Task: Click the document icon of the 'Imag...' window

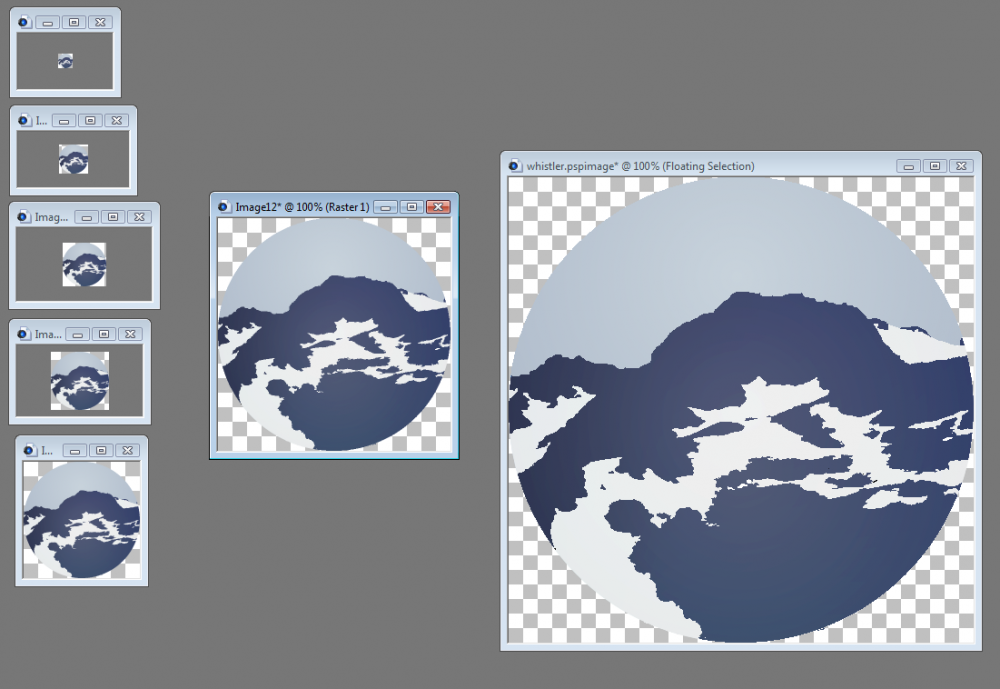Action: [23, 217]
